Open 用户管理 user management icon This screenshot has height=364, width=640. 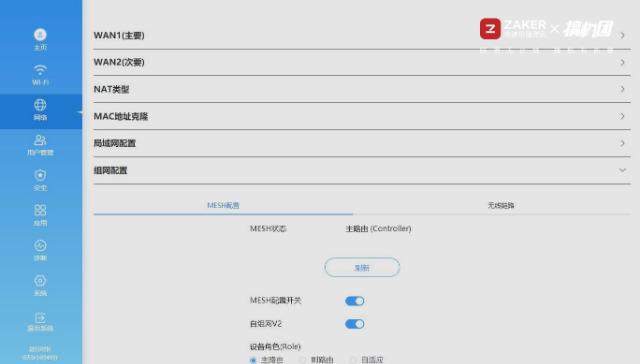[x=40, y=140]
